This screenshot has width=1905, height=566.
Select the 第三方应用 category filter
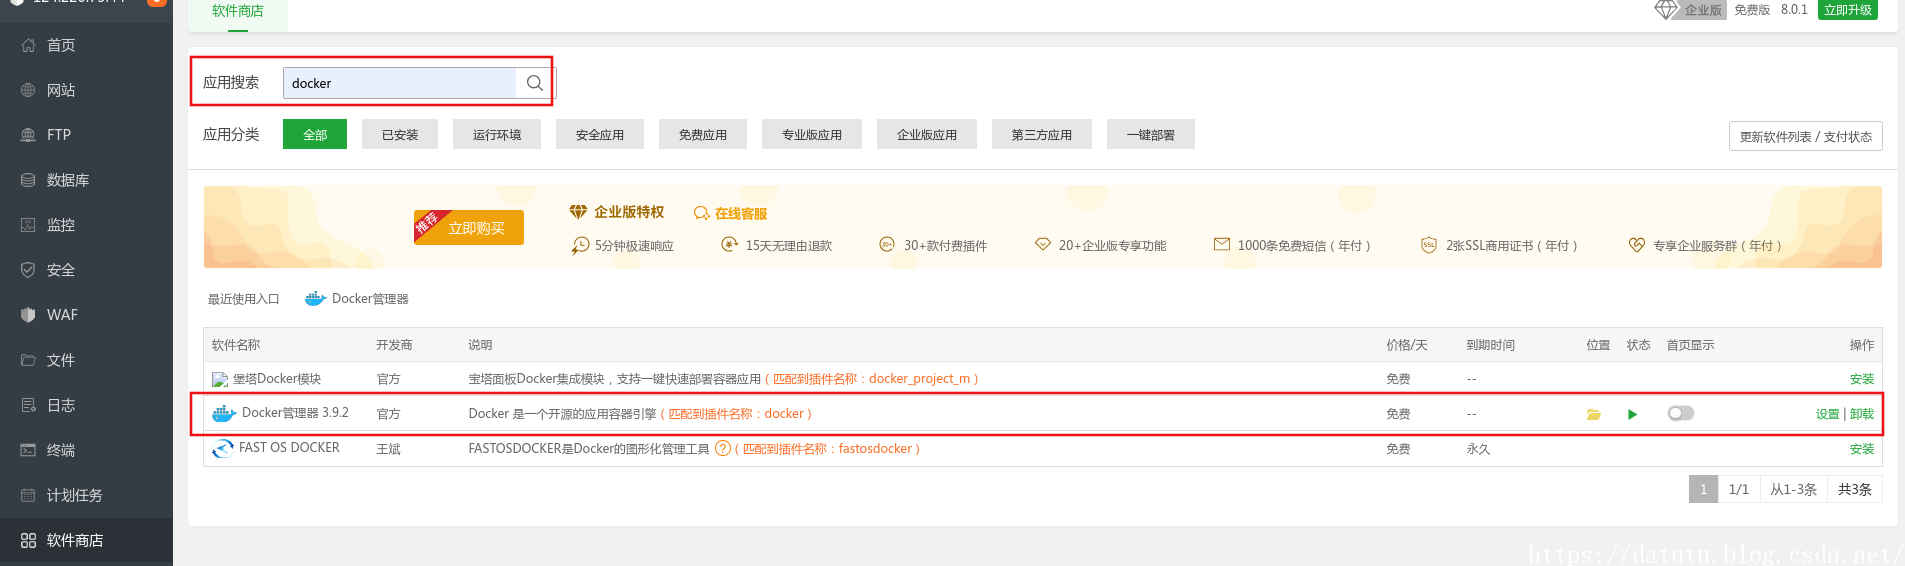tap(1042, 134)
